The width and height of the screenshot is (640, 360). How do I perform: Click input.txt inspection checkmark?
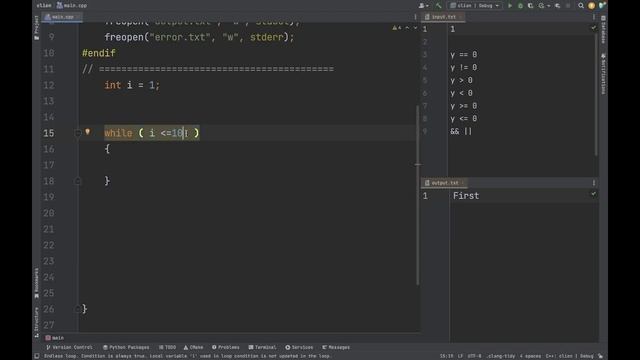pyautogui.click(x=593, y=28)
